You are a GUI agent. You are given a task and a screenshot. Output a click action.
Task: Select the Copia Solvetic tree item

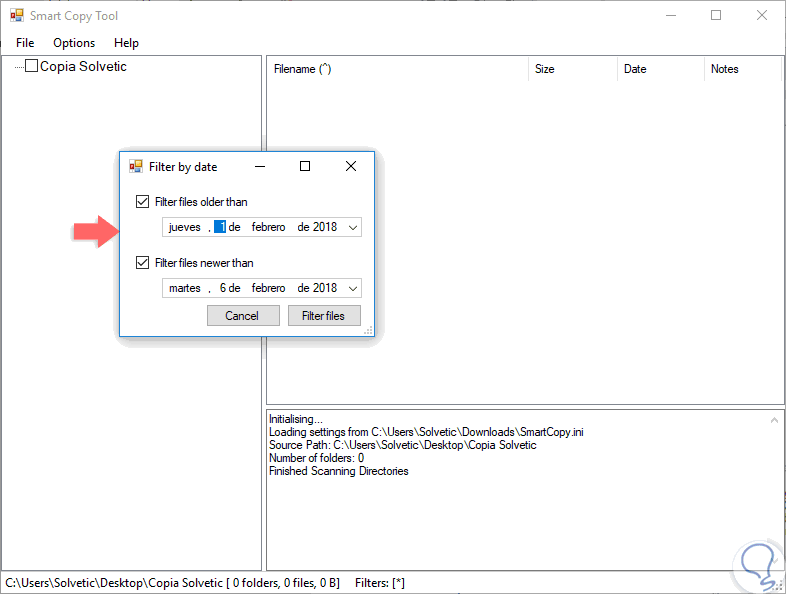tap(83, 66)
